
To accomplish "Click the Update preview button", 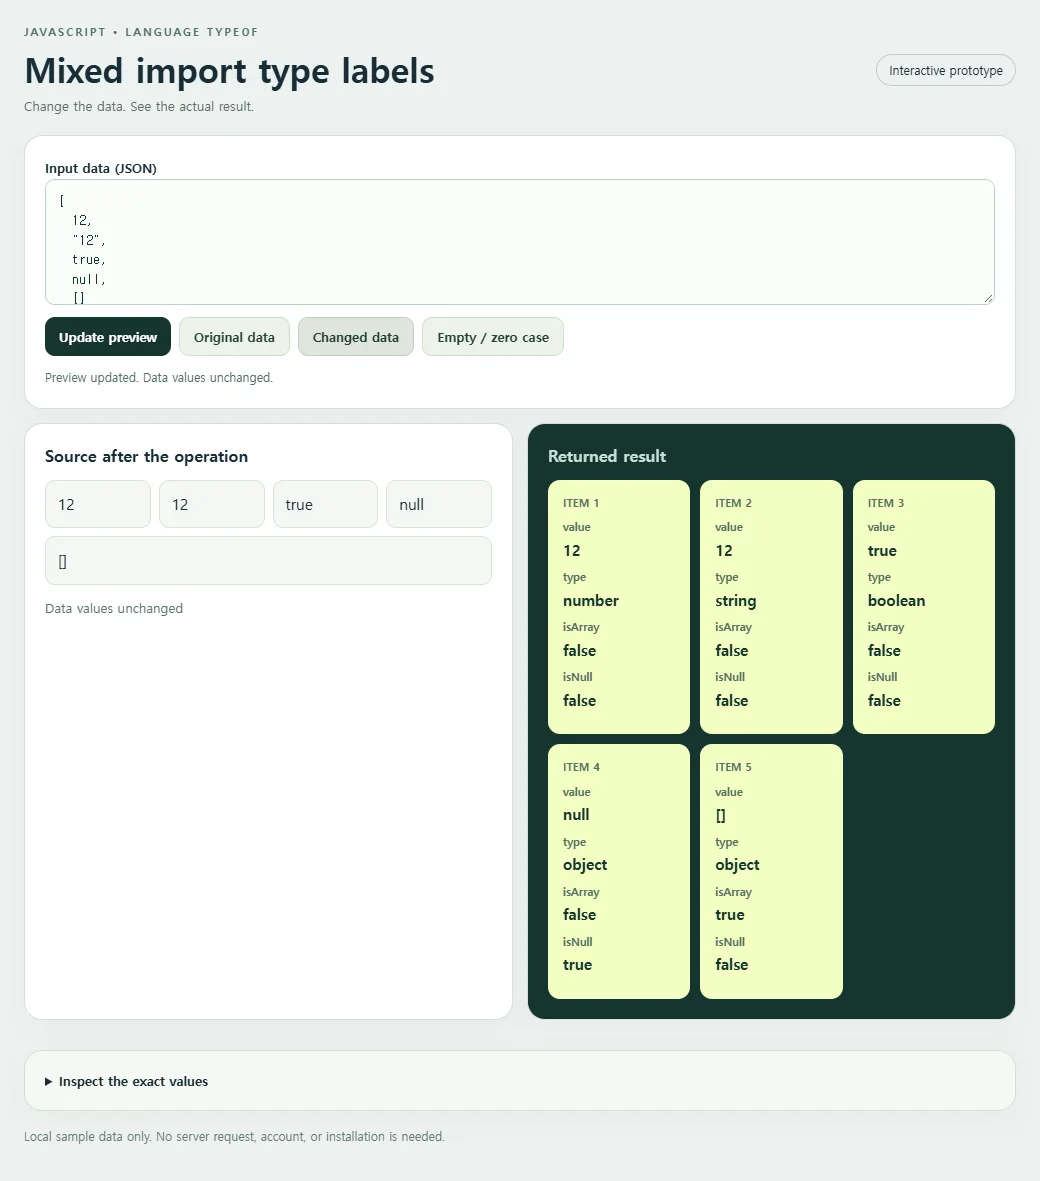I will [x=108, y=337].
